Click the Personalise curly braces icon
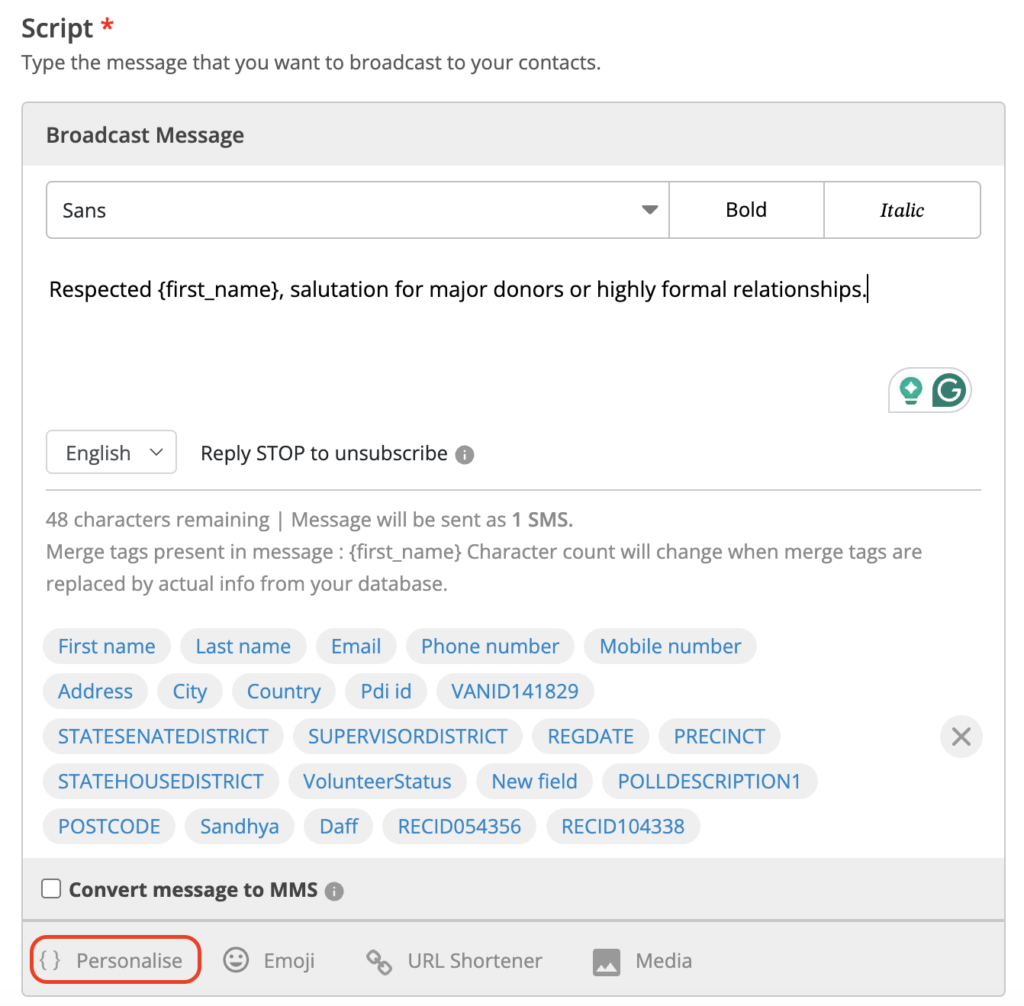Image resolution: width=1024 pixels, height=1006 pixels. 50,961
